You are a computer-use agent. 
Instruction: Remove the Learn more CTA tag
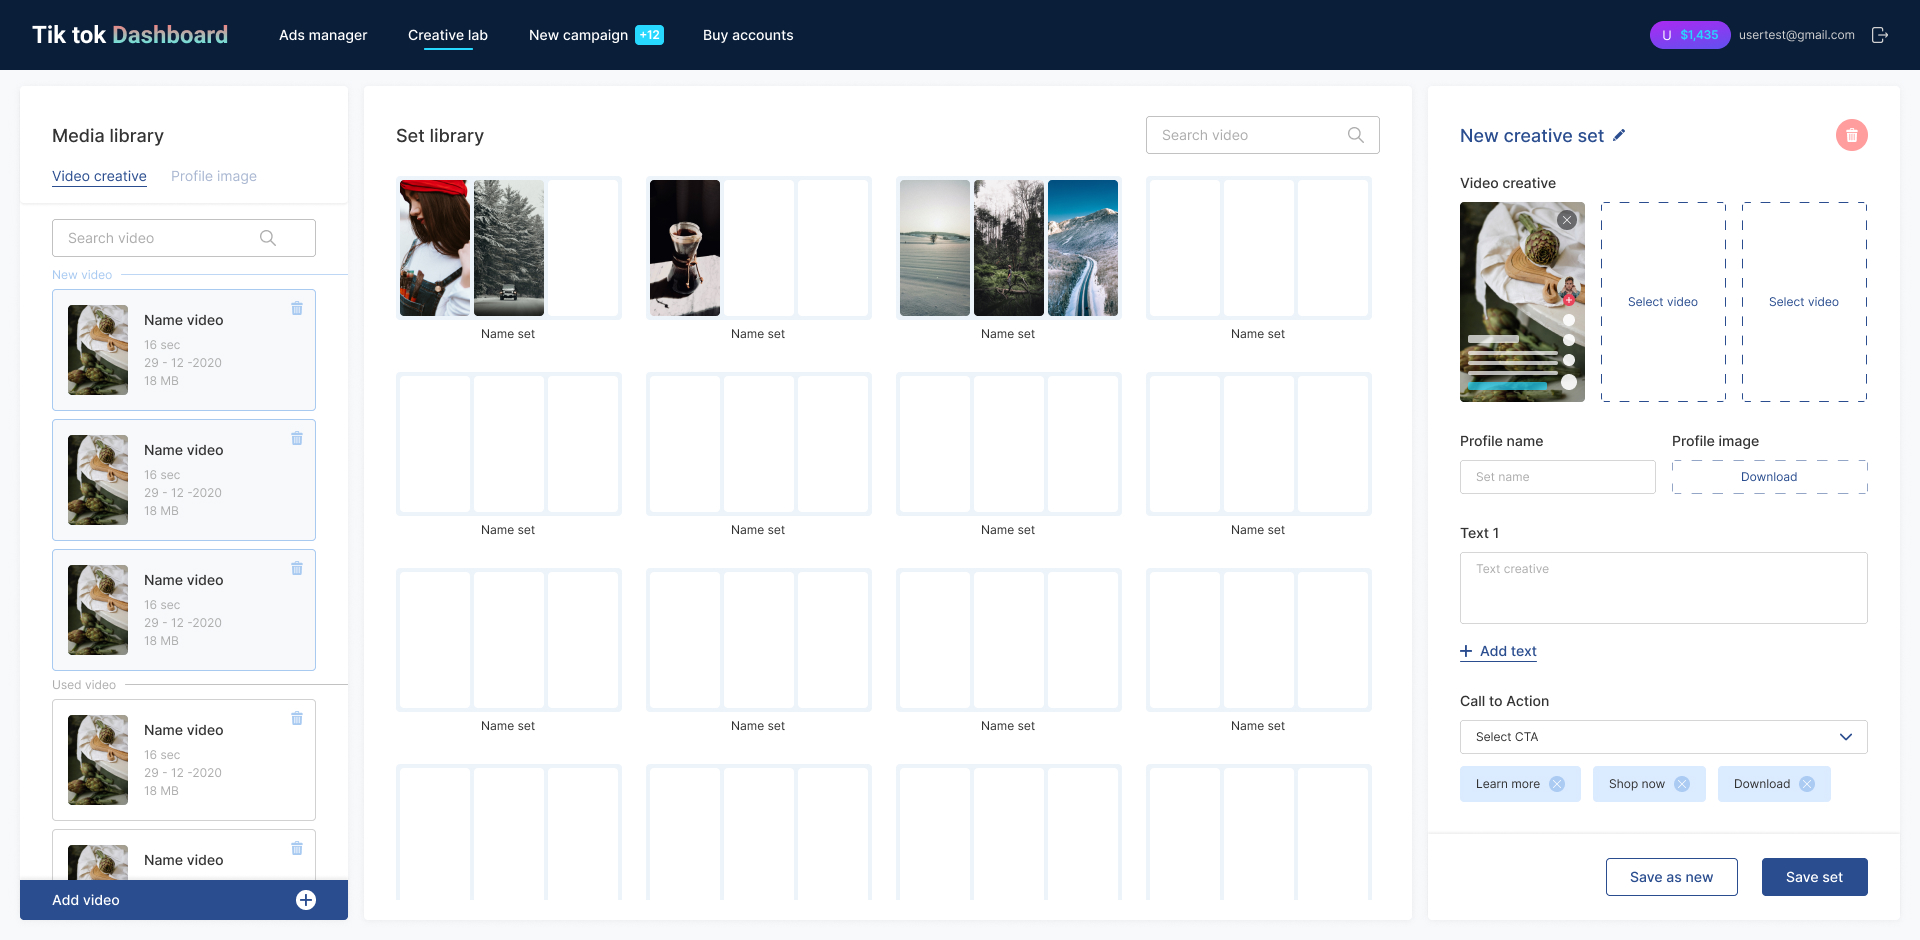point(1557,784)
